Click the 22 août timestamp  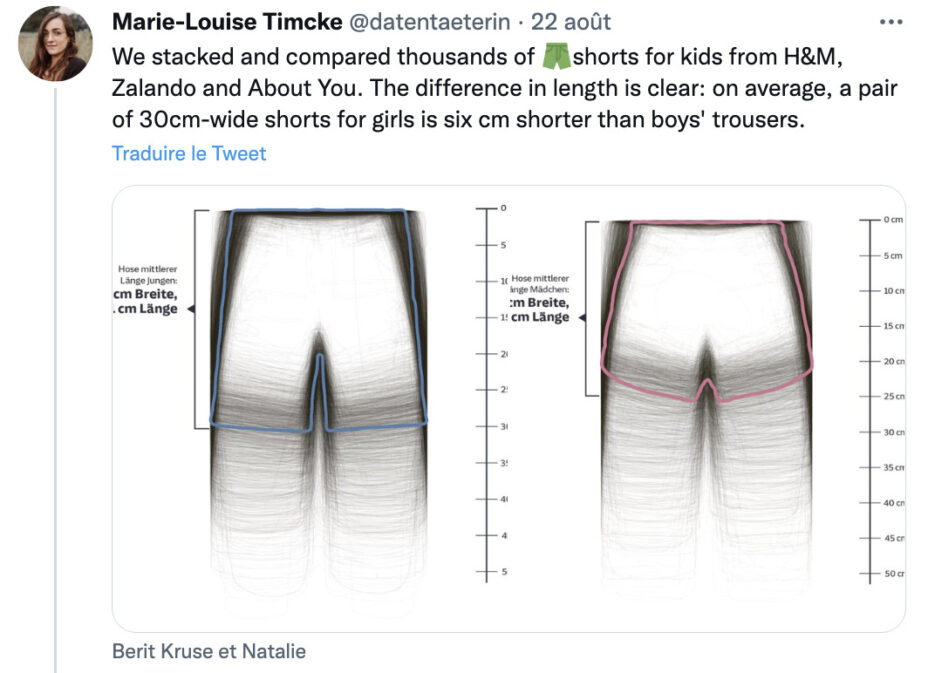571,22
